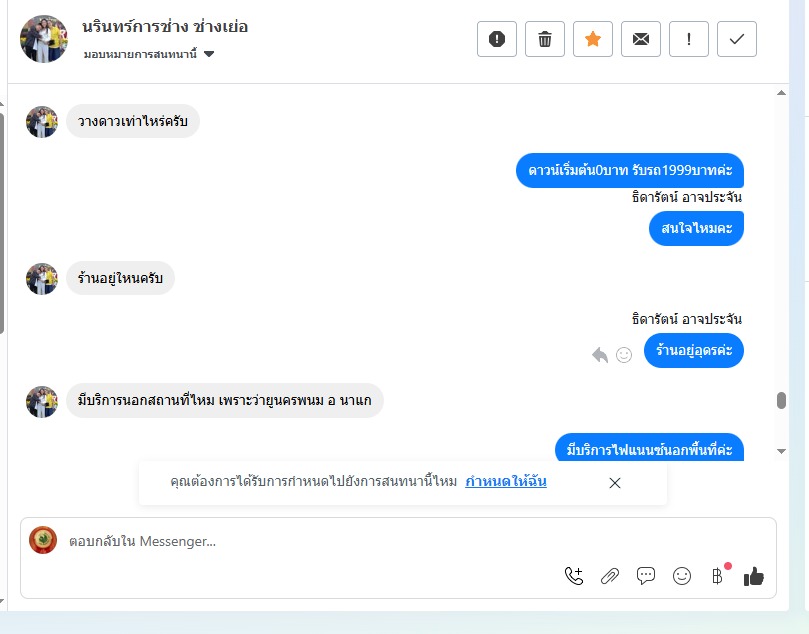
Task: Open the baht payment request icon
Action: (x=718, y=576)
